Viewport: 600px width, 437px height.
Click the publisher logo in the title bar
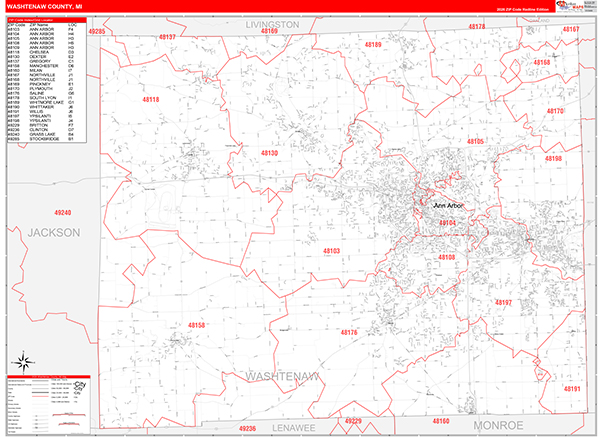click(x=570, y=5)
